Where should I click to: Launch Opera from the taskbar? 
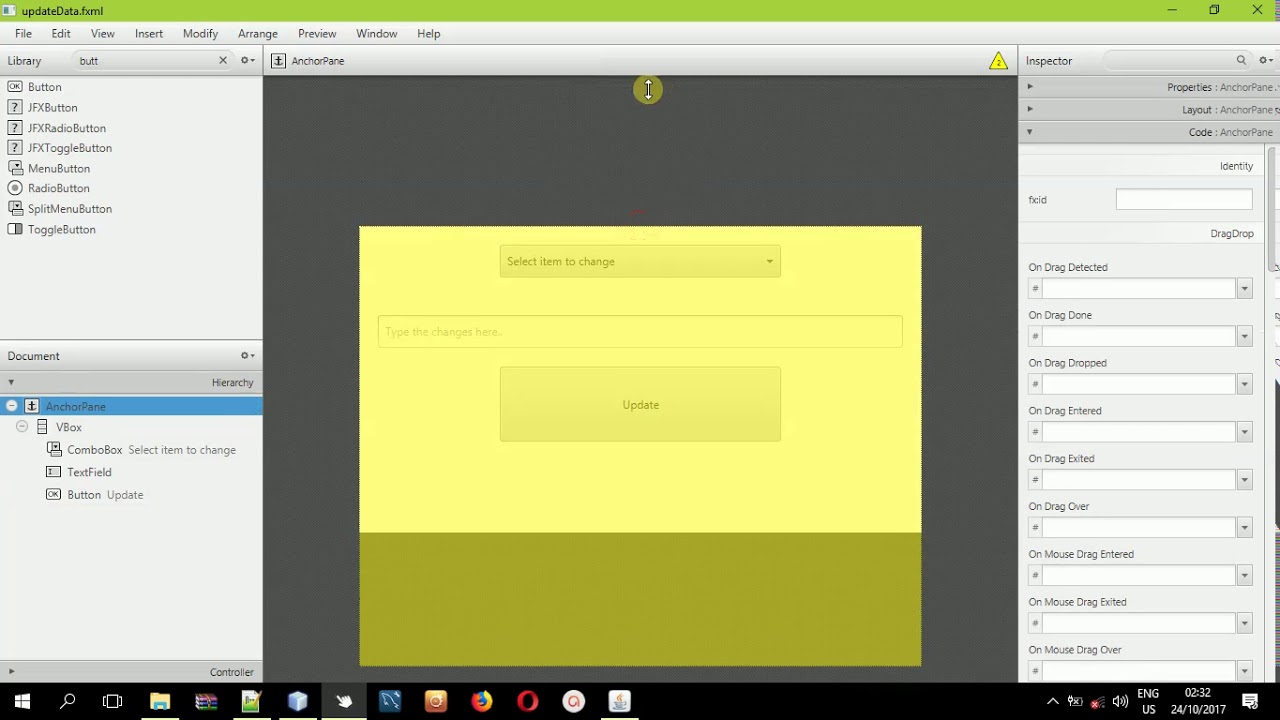coord(528,701)
